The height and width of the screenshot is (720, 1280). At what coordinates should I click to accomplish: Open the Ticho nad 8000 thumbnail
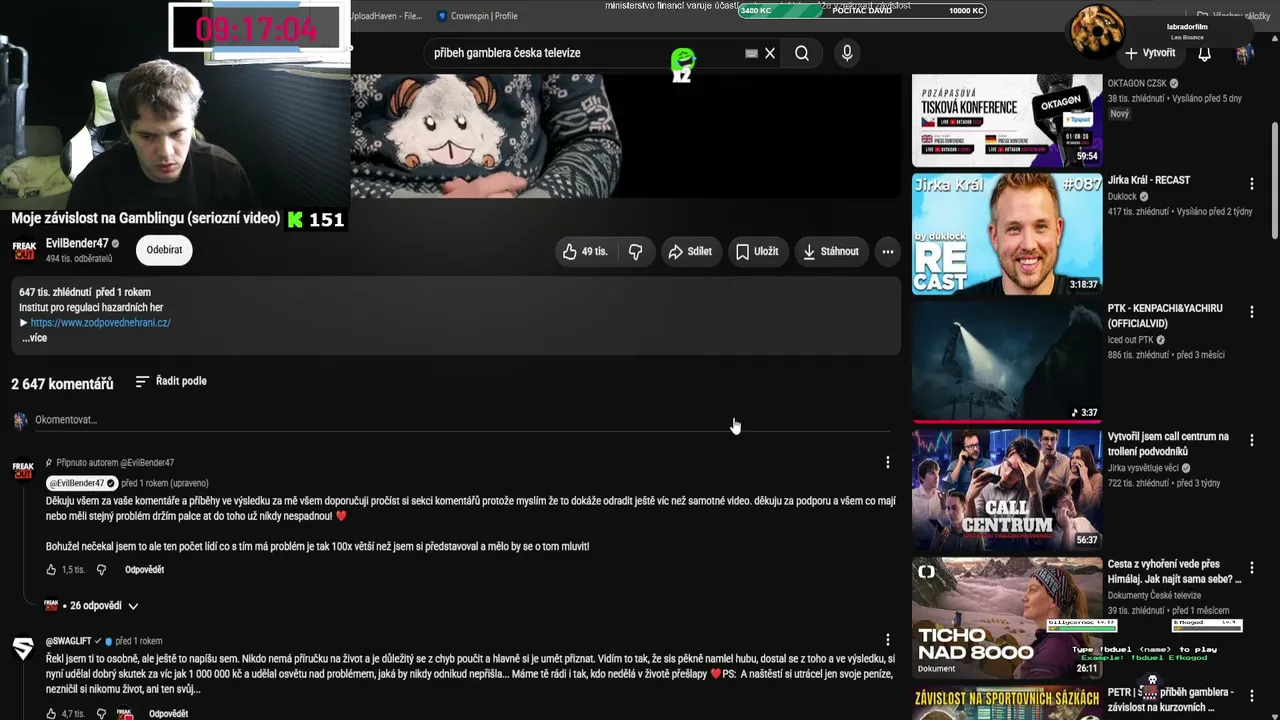click(x=1007, y=617)
